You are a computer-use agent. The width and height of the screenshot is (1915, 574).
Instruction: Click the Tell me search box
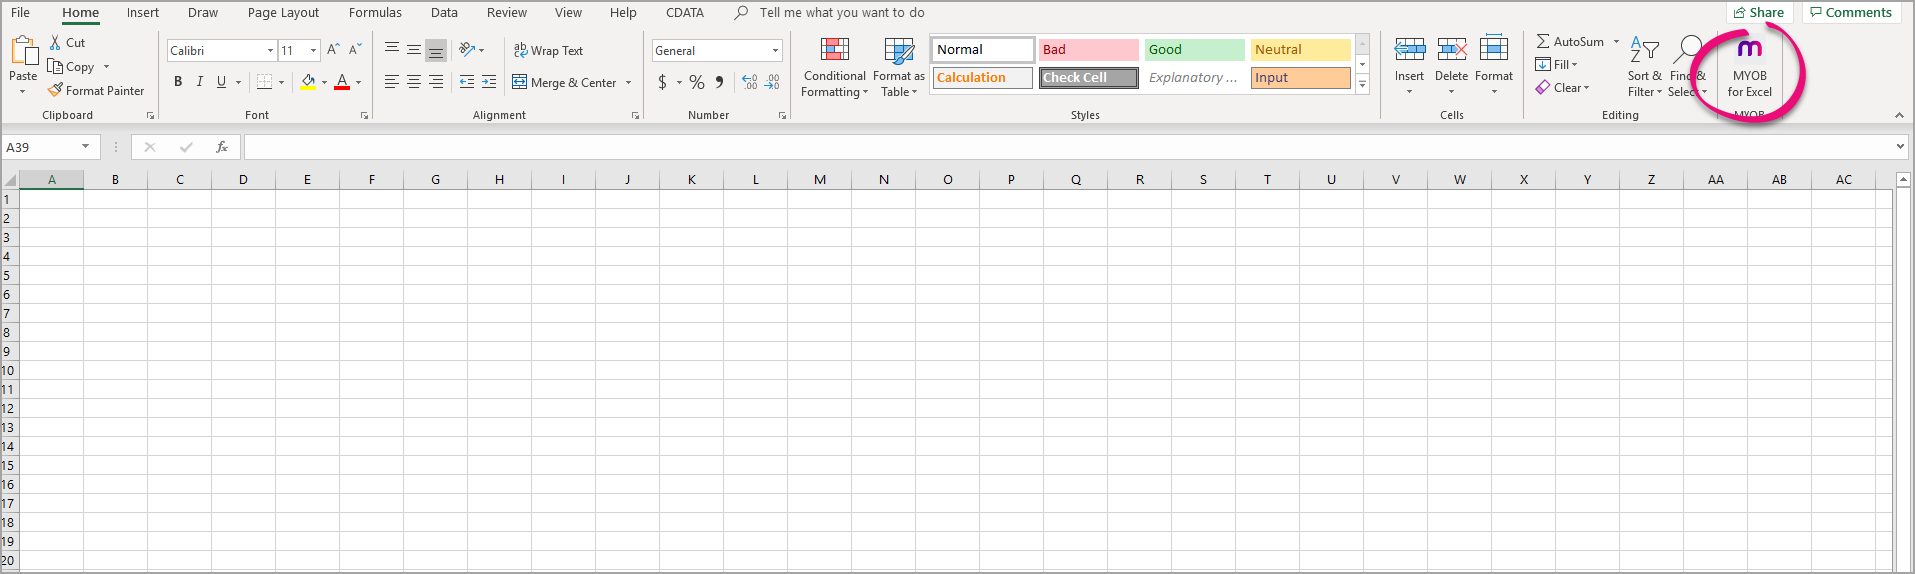coord(841,13)
